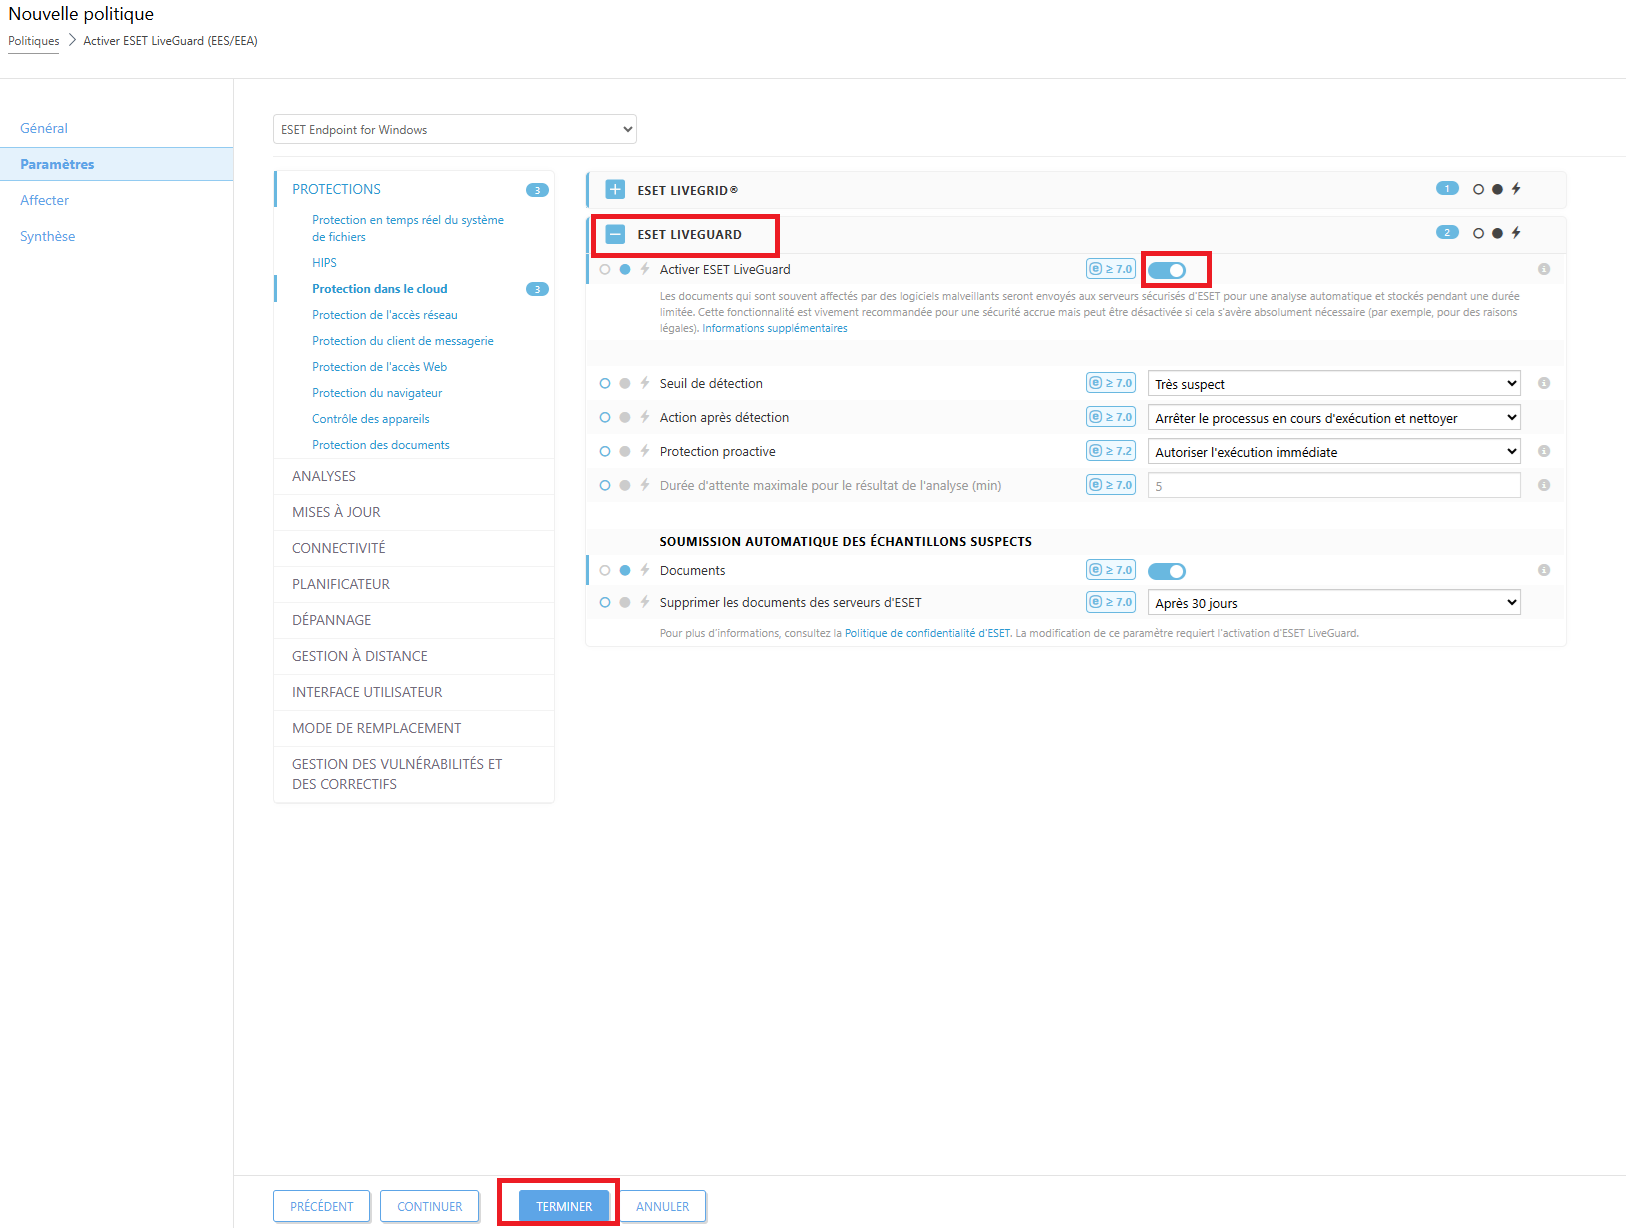Select the apply dot for Supprimer les documents
This screenshot has width=1626, height=1228.
click(625, 602)
